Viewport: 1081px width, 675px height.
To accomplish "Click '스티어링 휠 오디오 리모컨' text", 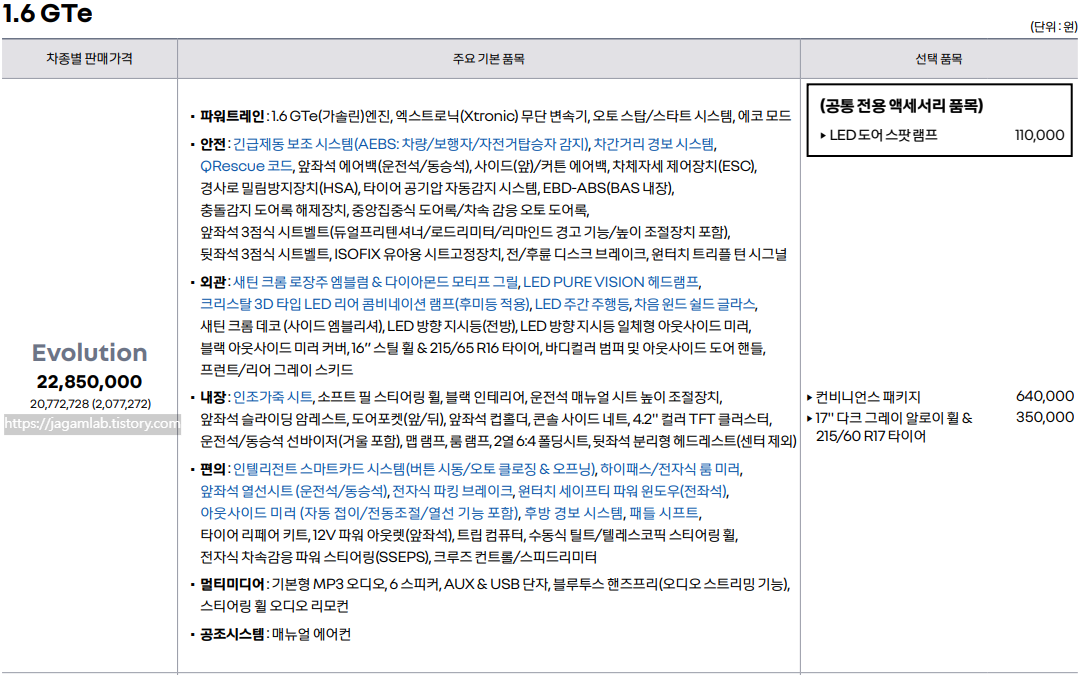I will click(x=274, y=606).
